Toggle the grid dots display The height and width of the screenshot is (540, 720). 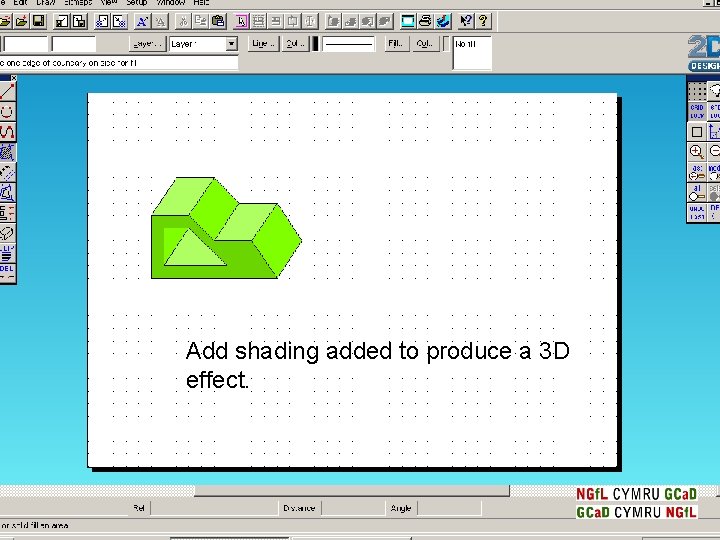[x=697, y=91]
